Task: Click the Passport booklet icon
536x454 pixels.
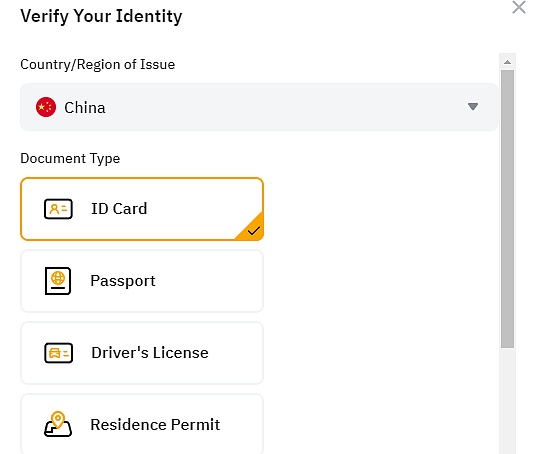Action: (58, 281)
